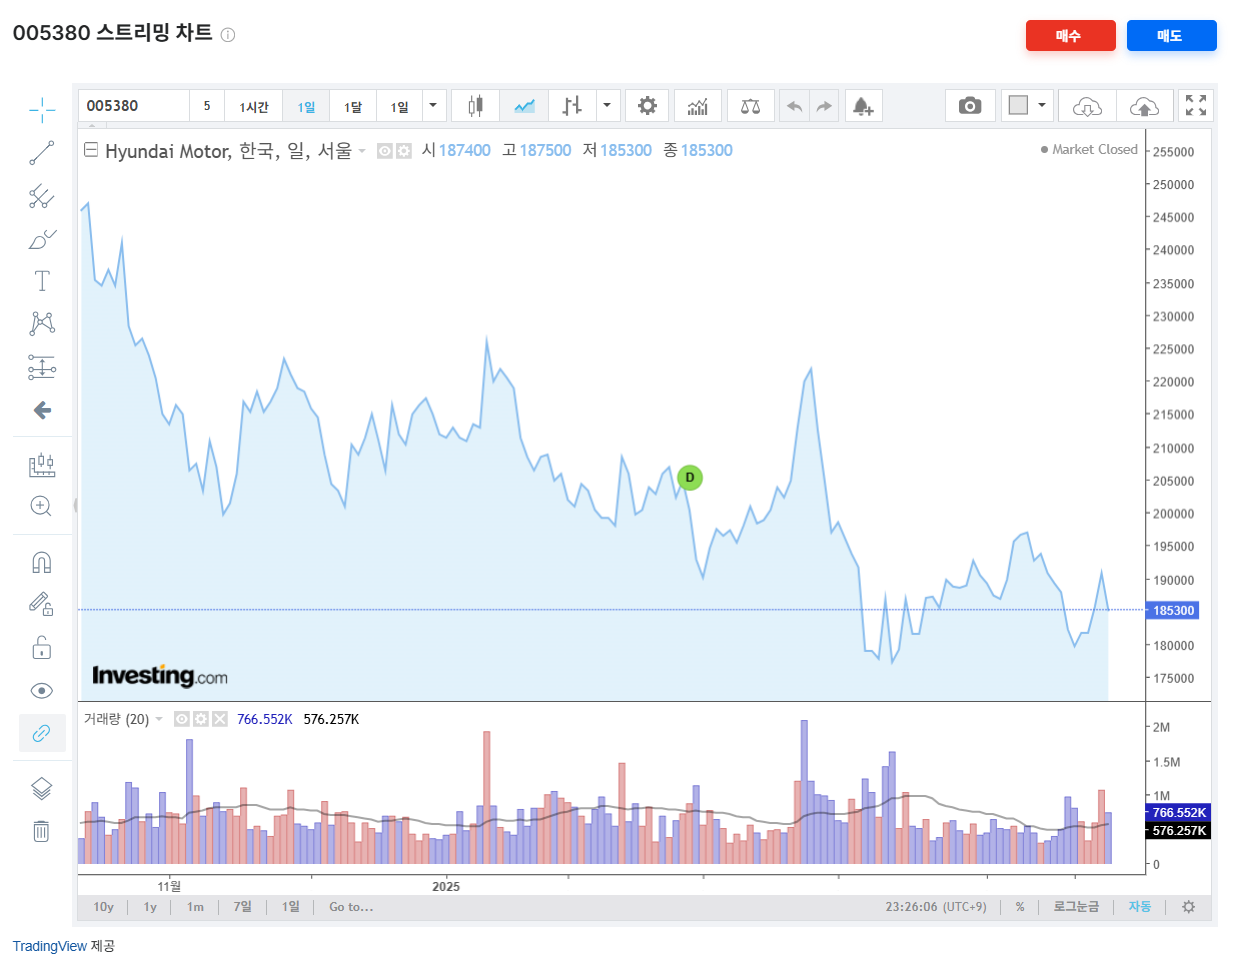Toggle hide all drawing tools eye
1237x970 pixels.
[x=42, y=691]
